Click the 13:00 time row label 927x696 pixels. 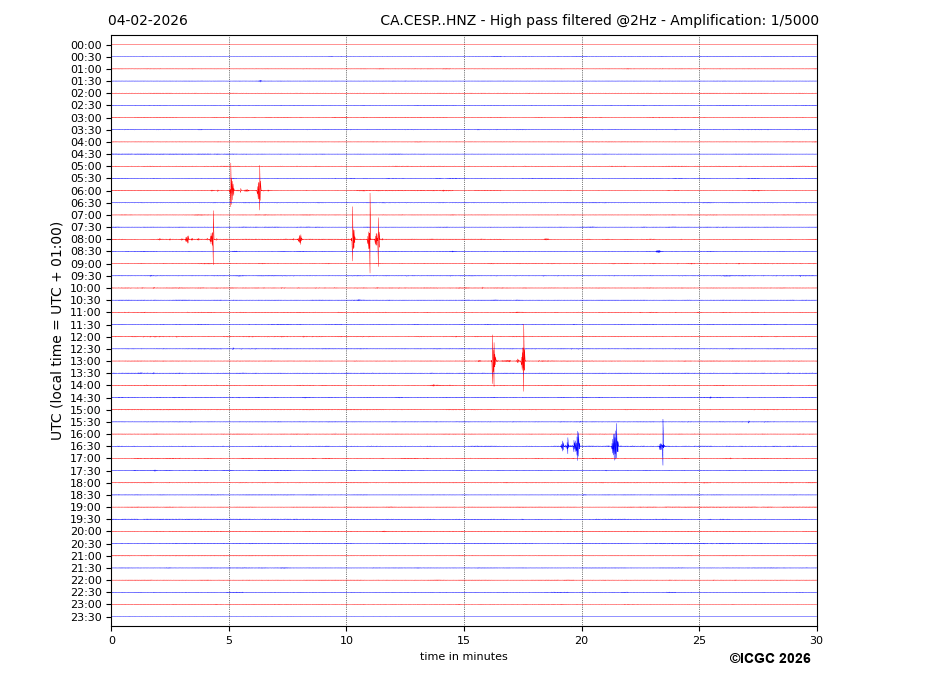(86, 361)
